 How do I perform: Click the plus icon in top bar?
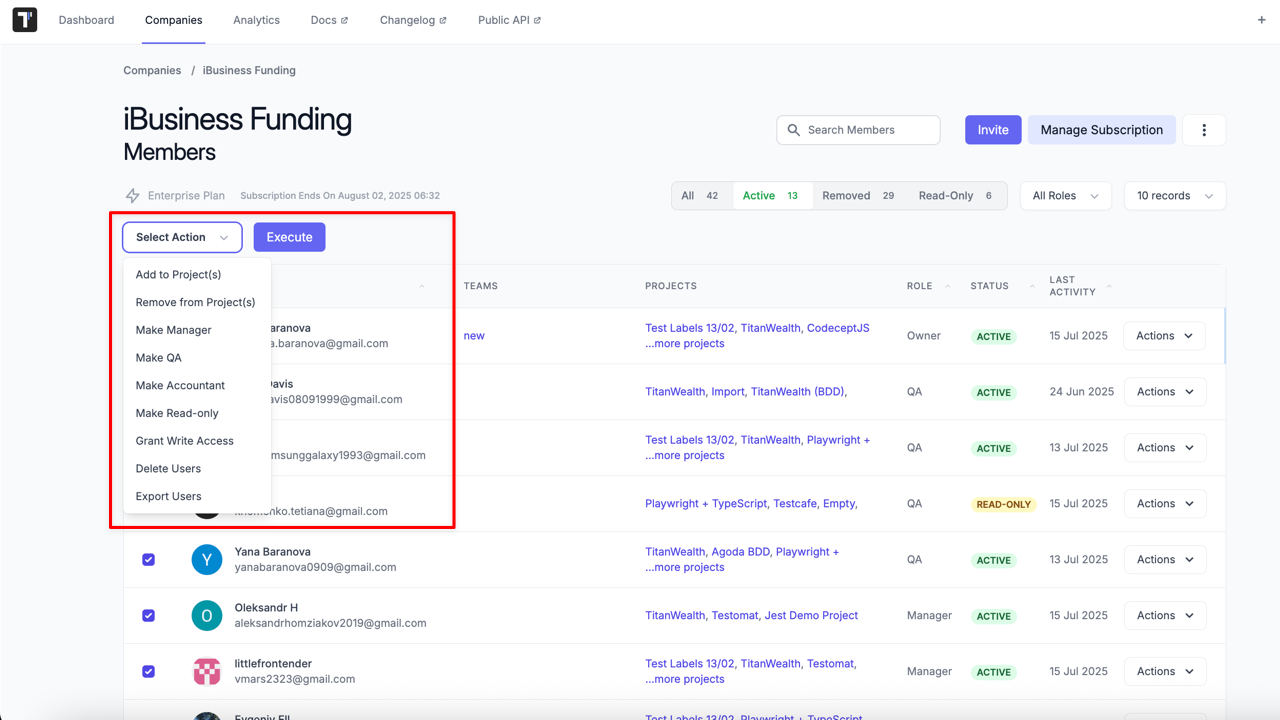1261,20
